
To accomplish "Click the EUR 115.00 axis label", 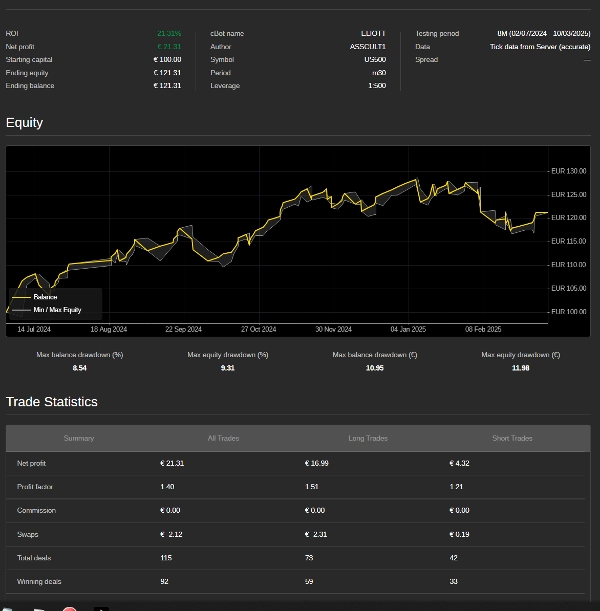I will click(568, 241).
